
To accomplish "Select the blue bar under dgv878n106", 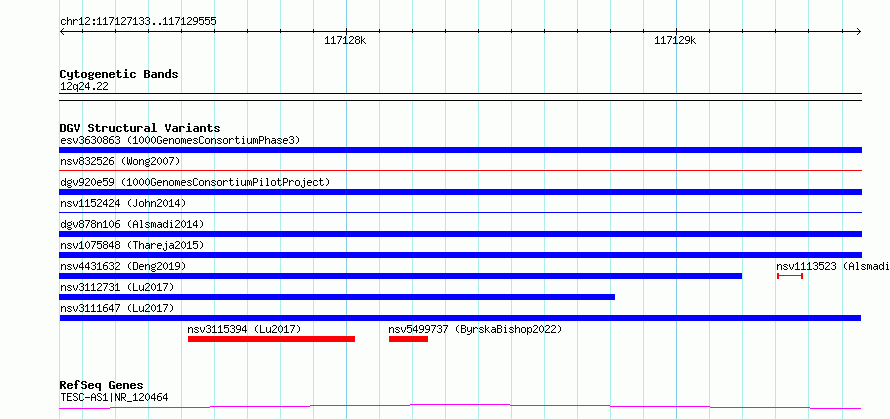I will pyautogui.click(x=460, y=234).
